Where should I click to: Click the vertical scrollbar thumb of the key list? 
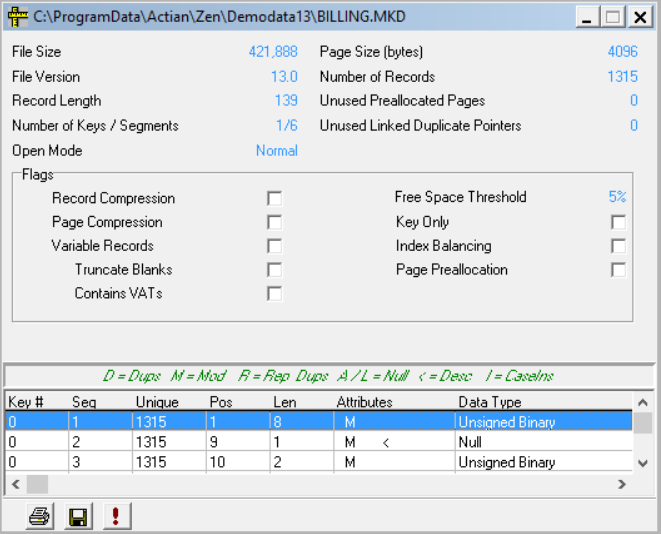pyautogui.click(x=643, y=423)
